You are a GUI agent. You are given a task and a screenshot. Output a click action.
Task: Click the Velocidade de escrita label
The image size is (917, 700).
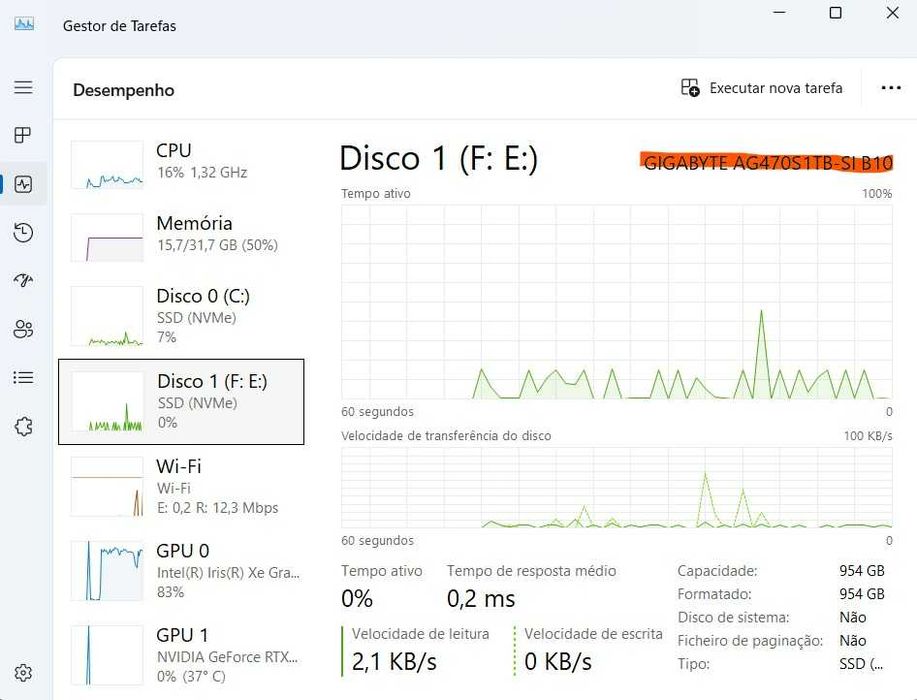[x=594, y=634]
